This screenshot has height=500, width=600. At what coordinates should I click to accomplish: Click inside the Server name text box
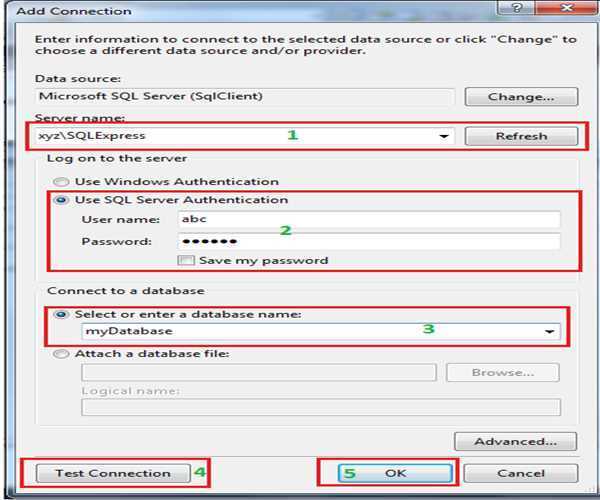(x=230, y=136)
